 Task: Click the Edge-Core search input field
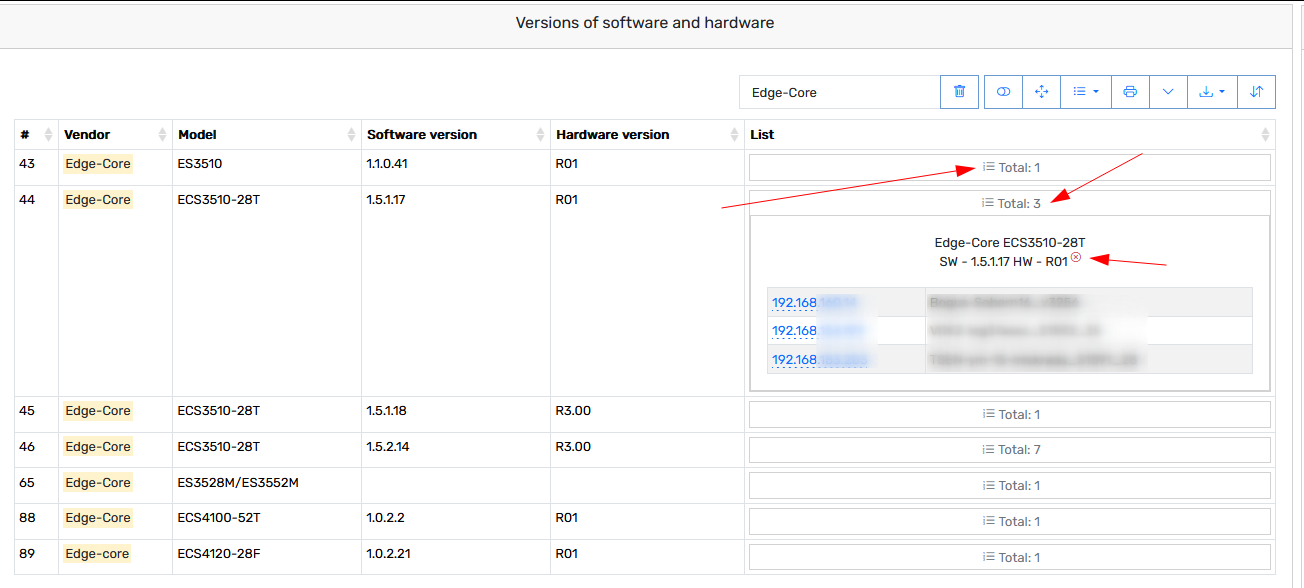point(840,92)
